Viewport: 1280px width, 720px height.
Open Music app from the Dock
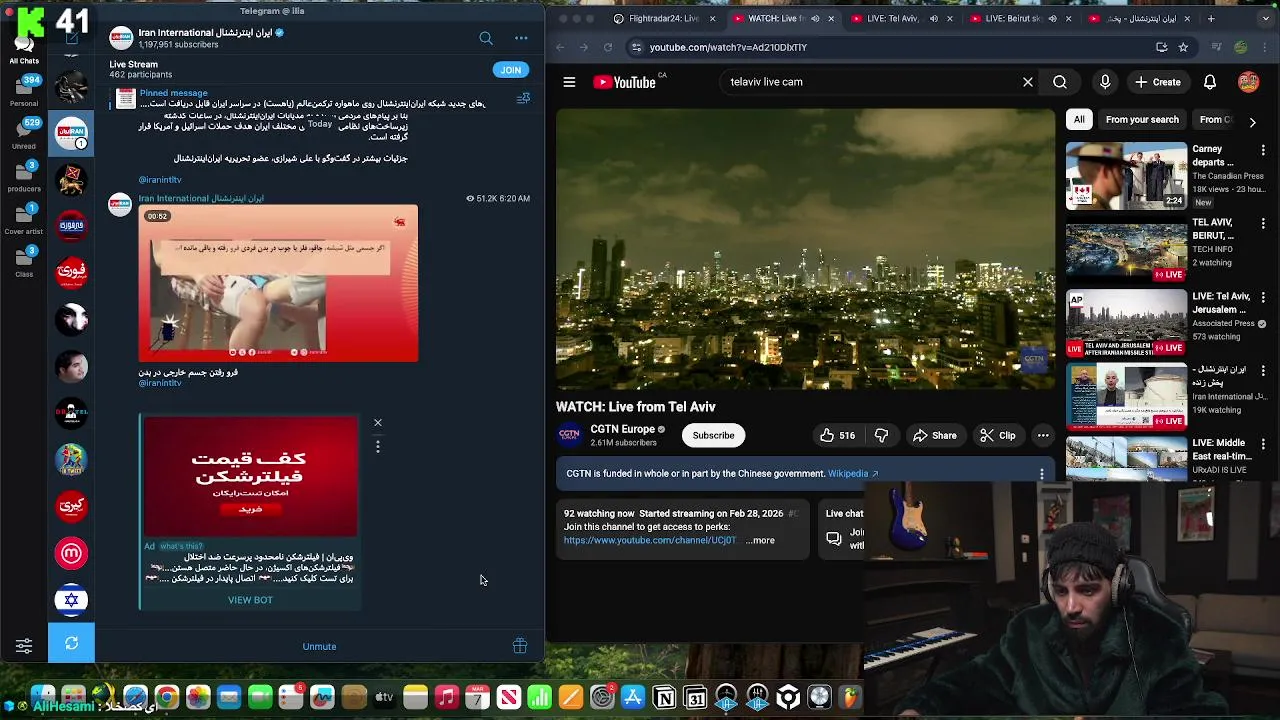[446, 697]
